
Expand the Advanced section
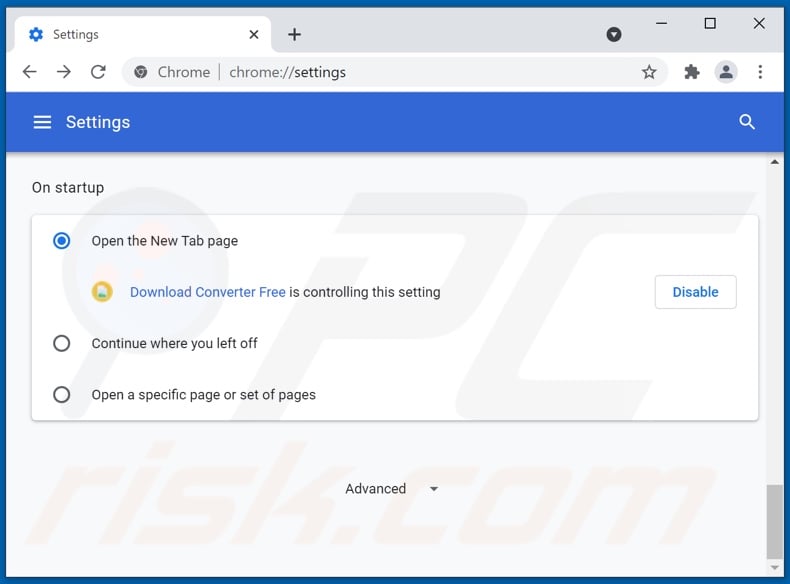pos(391,489)
